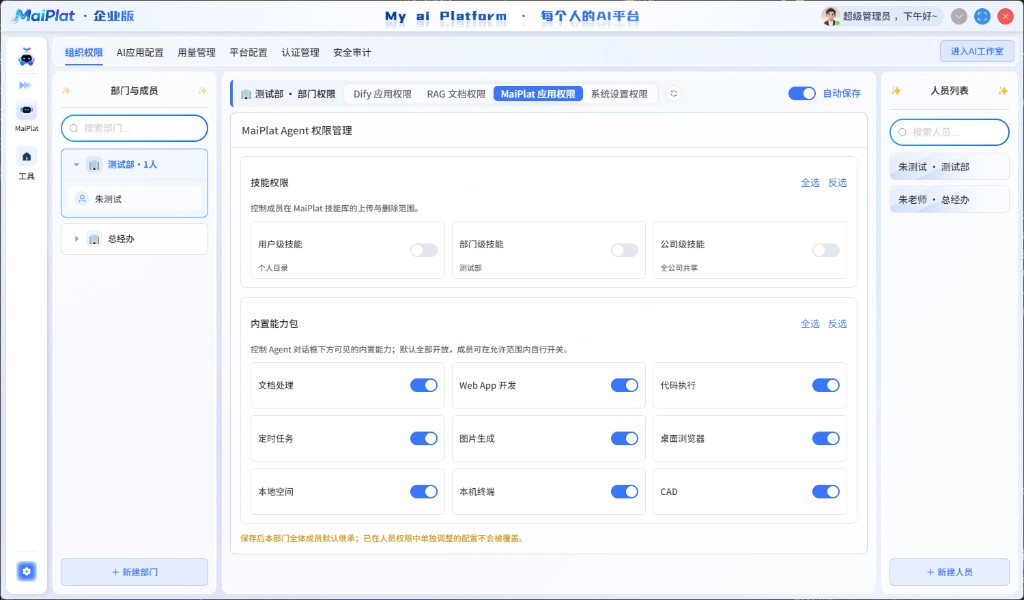Click the blue fullscreen window icon

(x=982, y=16)
